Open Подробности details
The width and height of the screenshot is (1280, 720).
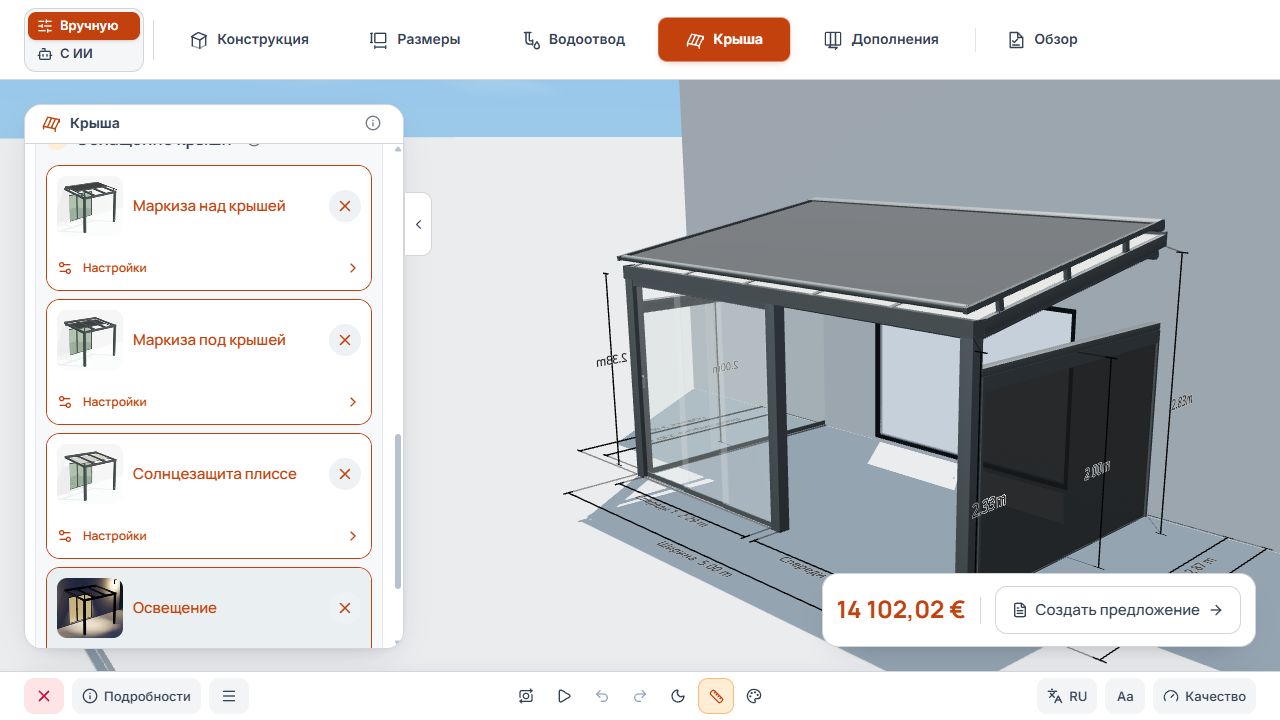[137, 696]
